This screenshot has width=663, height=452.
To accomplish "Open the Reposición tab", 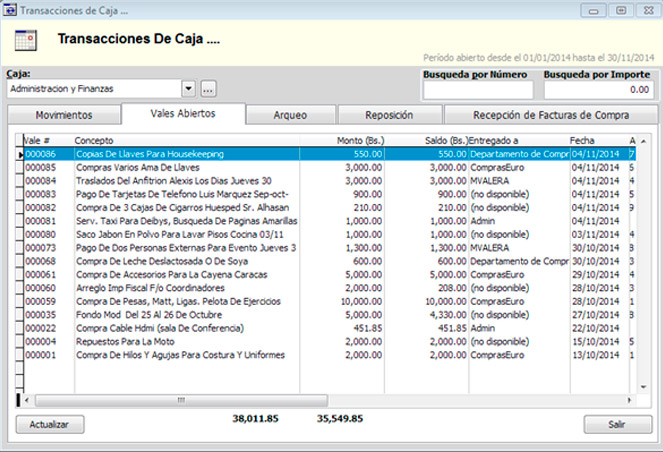I will (389, 115).
